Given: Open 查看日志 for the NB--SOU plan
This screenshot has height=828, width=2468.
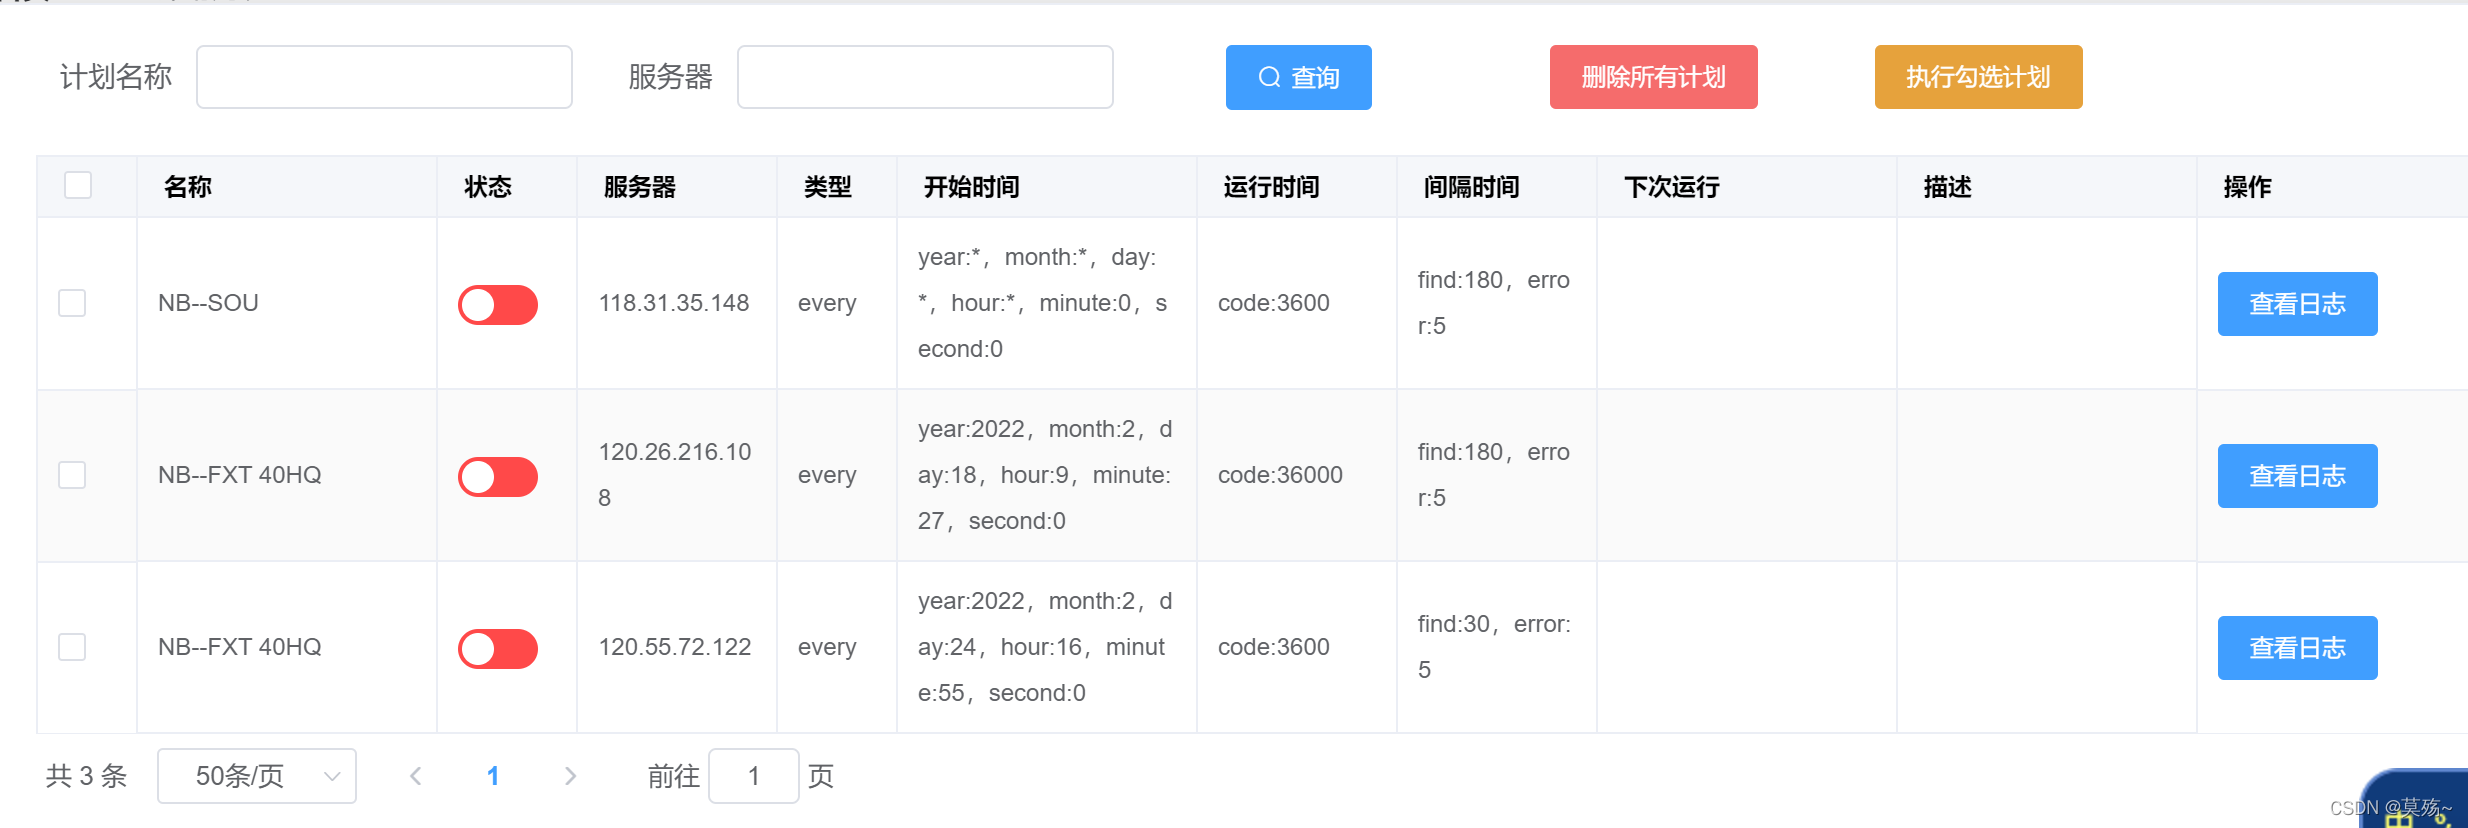Looking at the screenshot, I should point(2297,304).
